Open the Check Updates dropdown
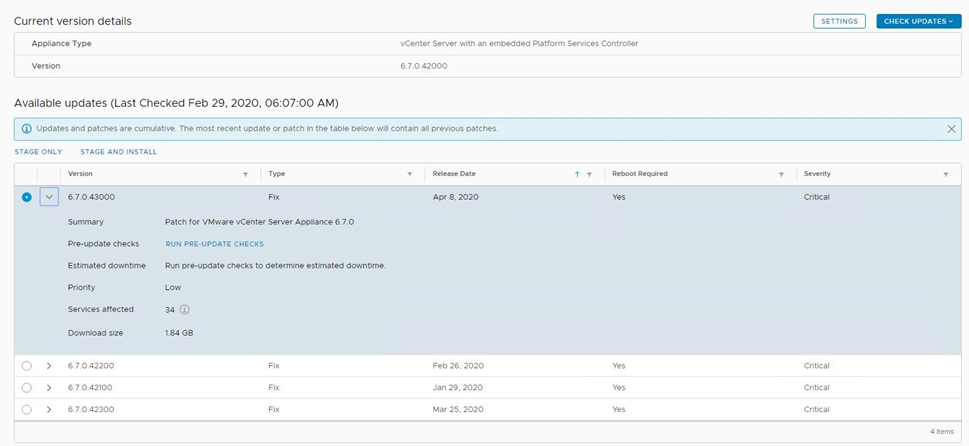 tap(918, 21)
